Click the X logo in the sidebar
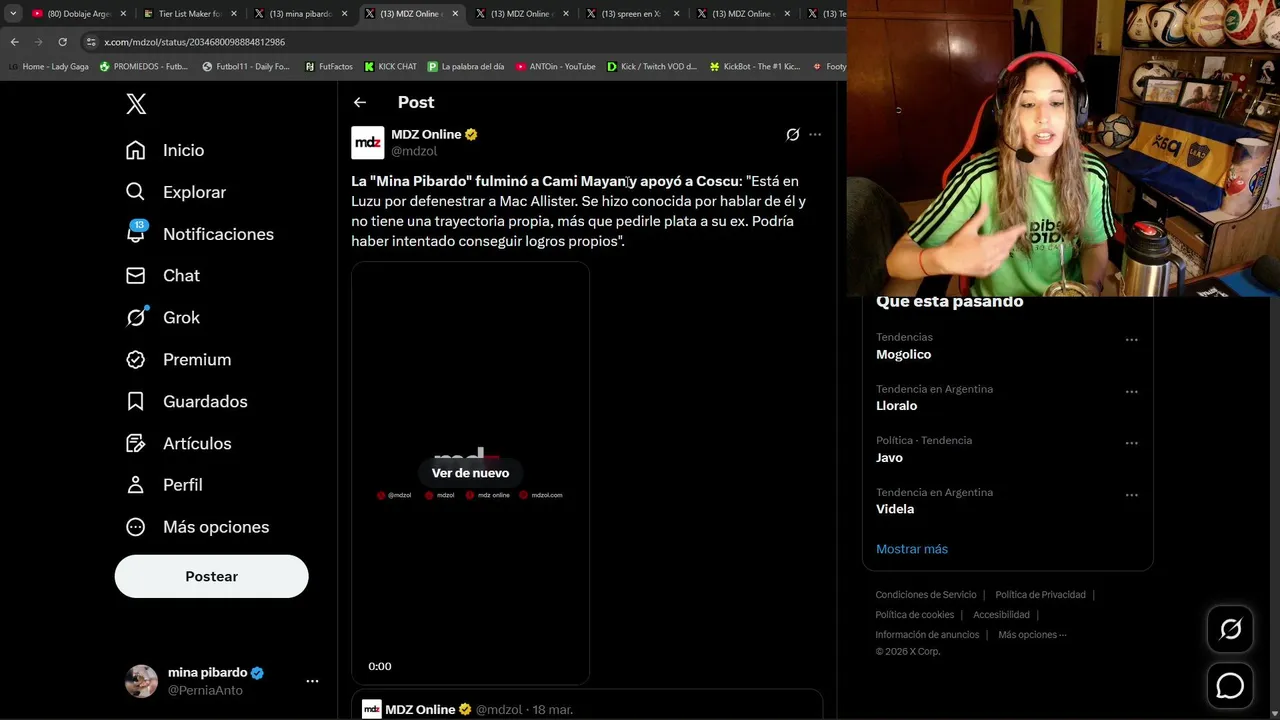 click(136, 103)
